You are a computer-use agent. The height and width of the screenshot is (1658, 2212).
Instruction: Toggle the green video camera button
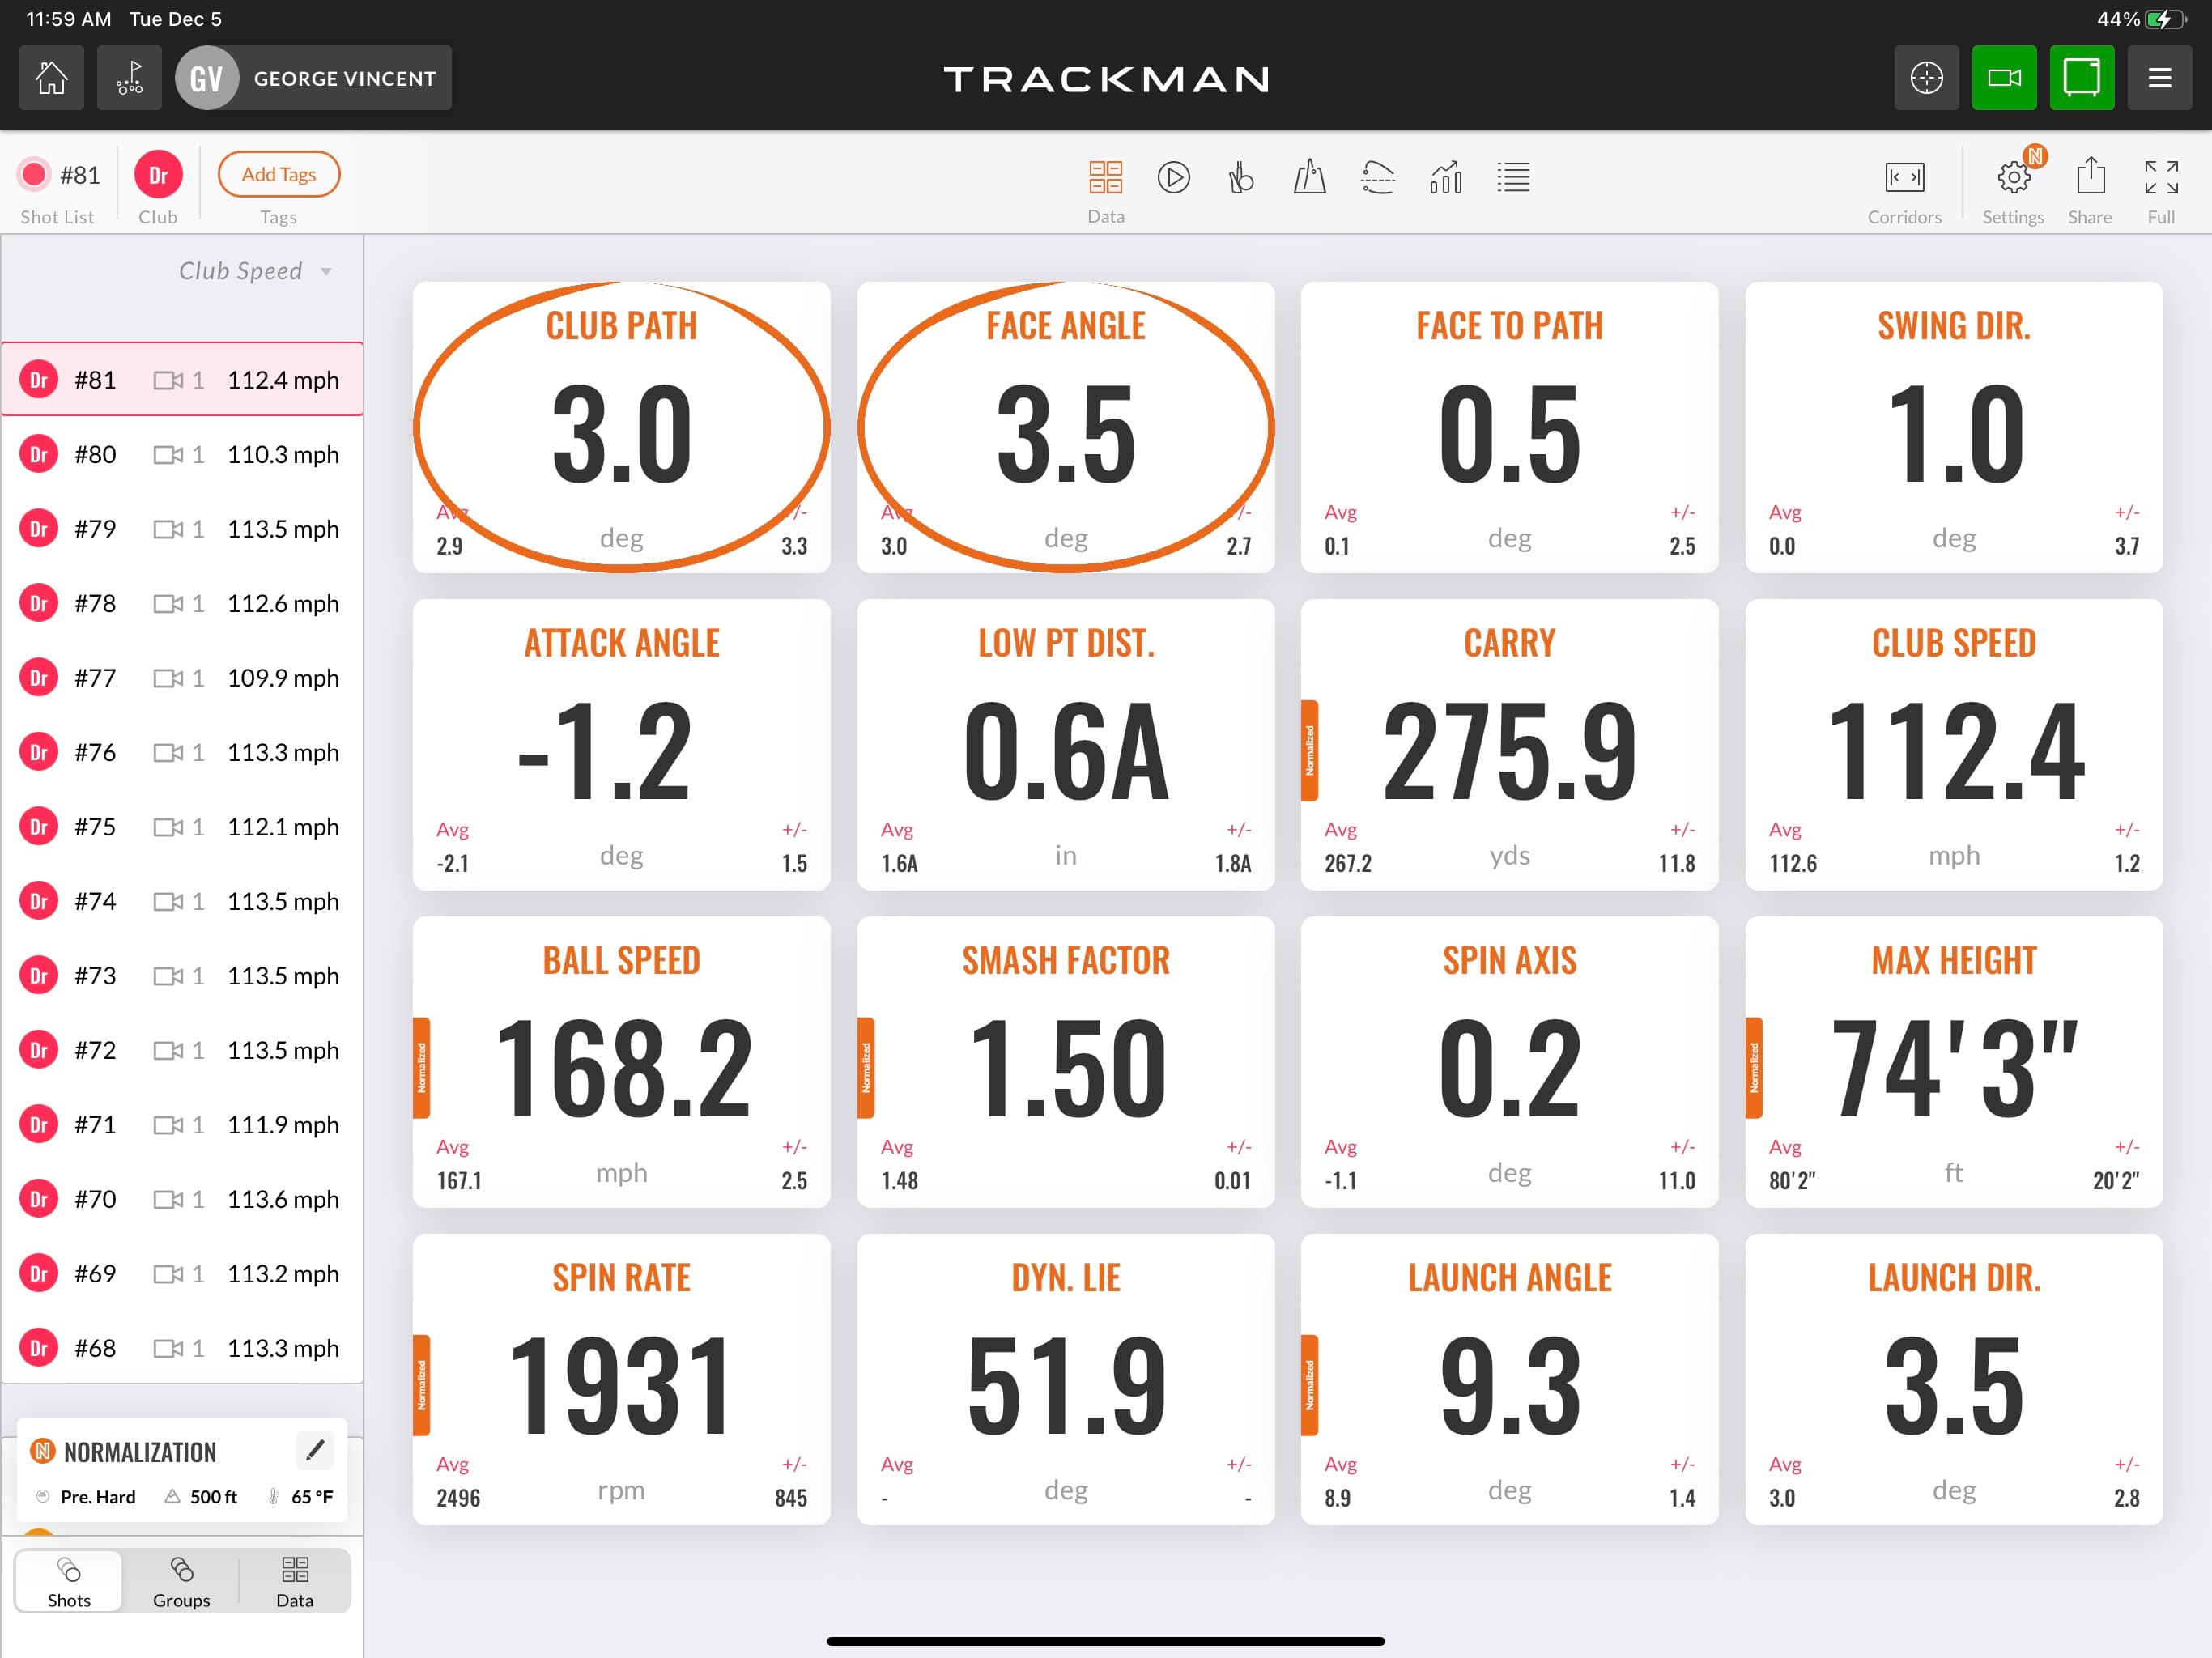click(2004, 78)
